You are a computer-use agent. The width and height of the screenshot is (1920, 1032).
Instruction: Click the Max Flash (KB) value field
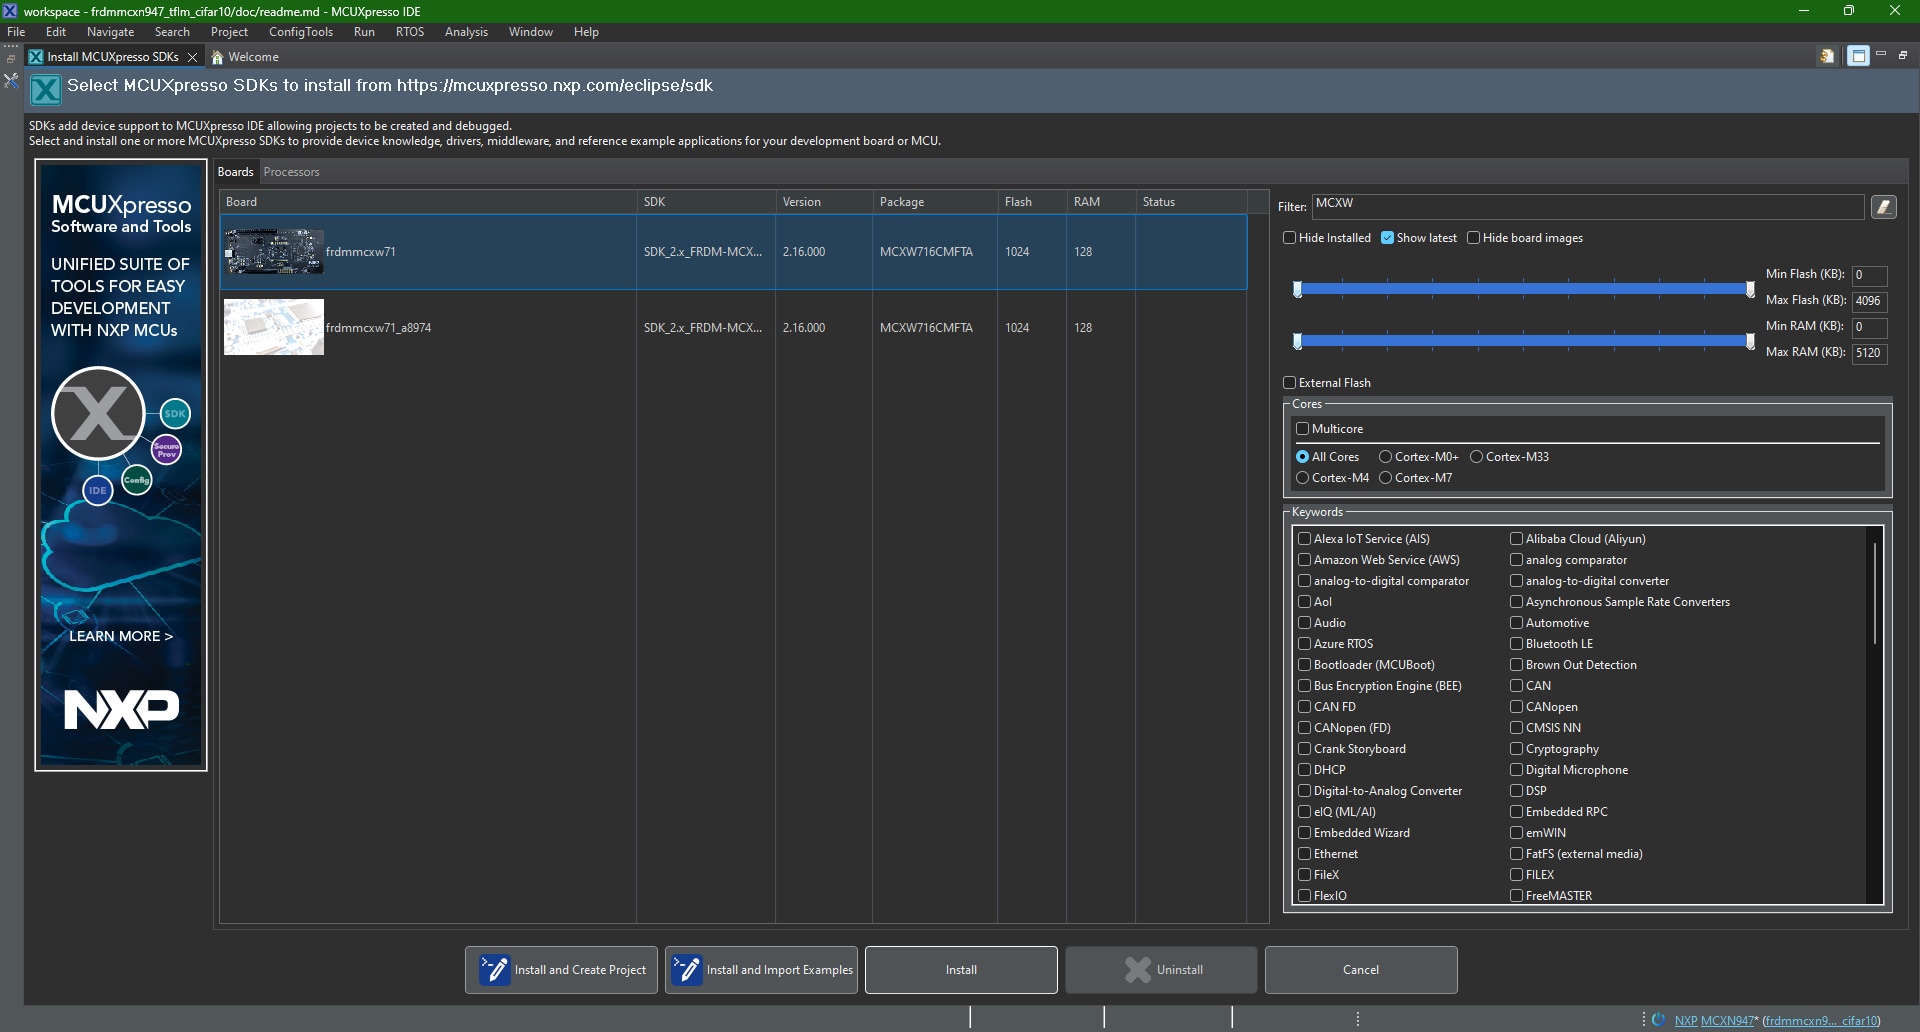coord(1869,301)
